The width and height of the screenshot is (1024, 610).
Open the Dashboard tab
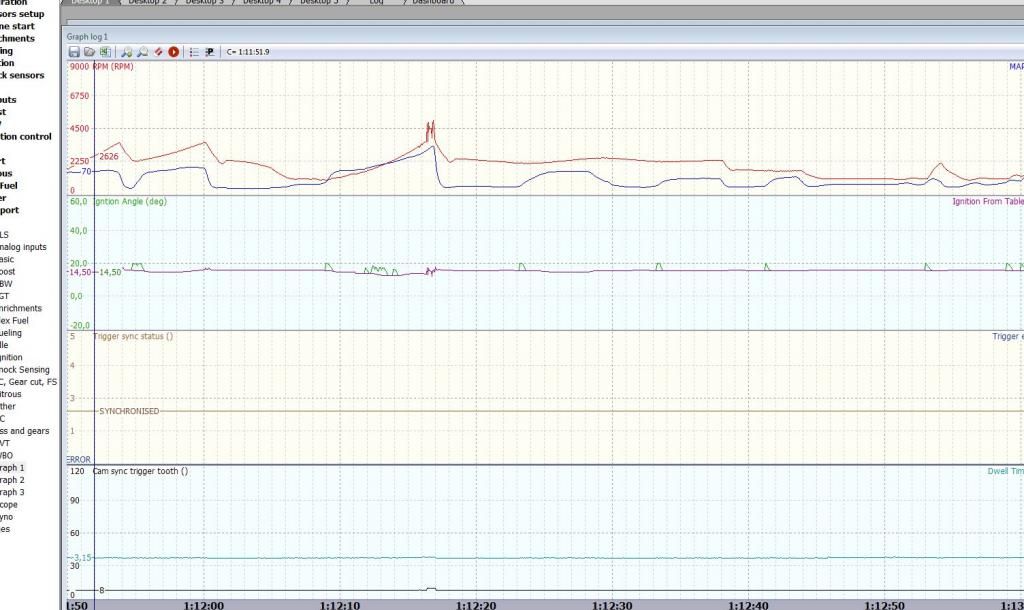tap(433, 3)
